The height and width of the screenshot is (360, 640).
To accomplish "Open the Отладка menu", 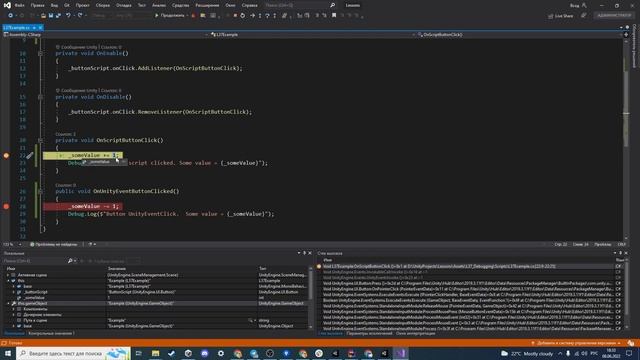I will pyautogui.click(x=124, y=5).
